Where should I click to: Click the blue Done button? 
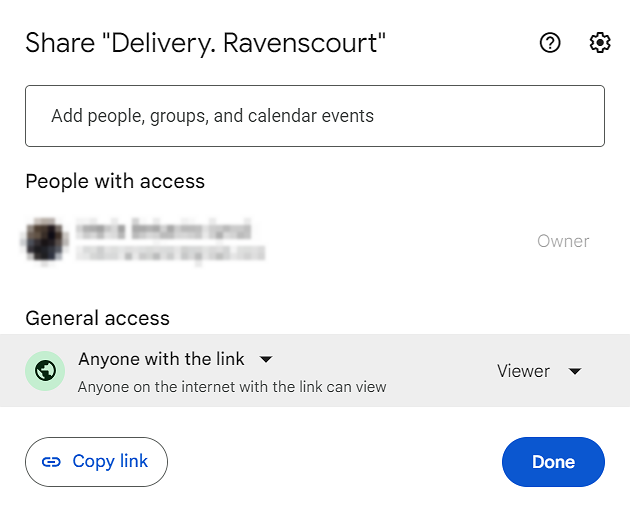pyautogui.click(x=553, y=462)
